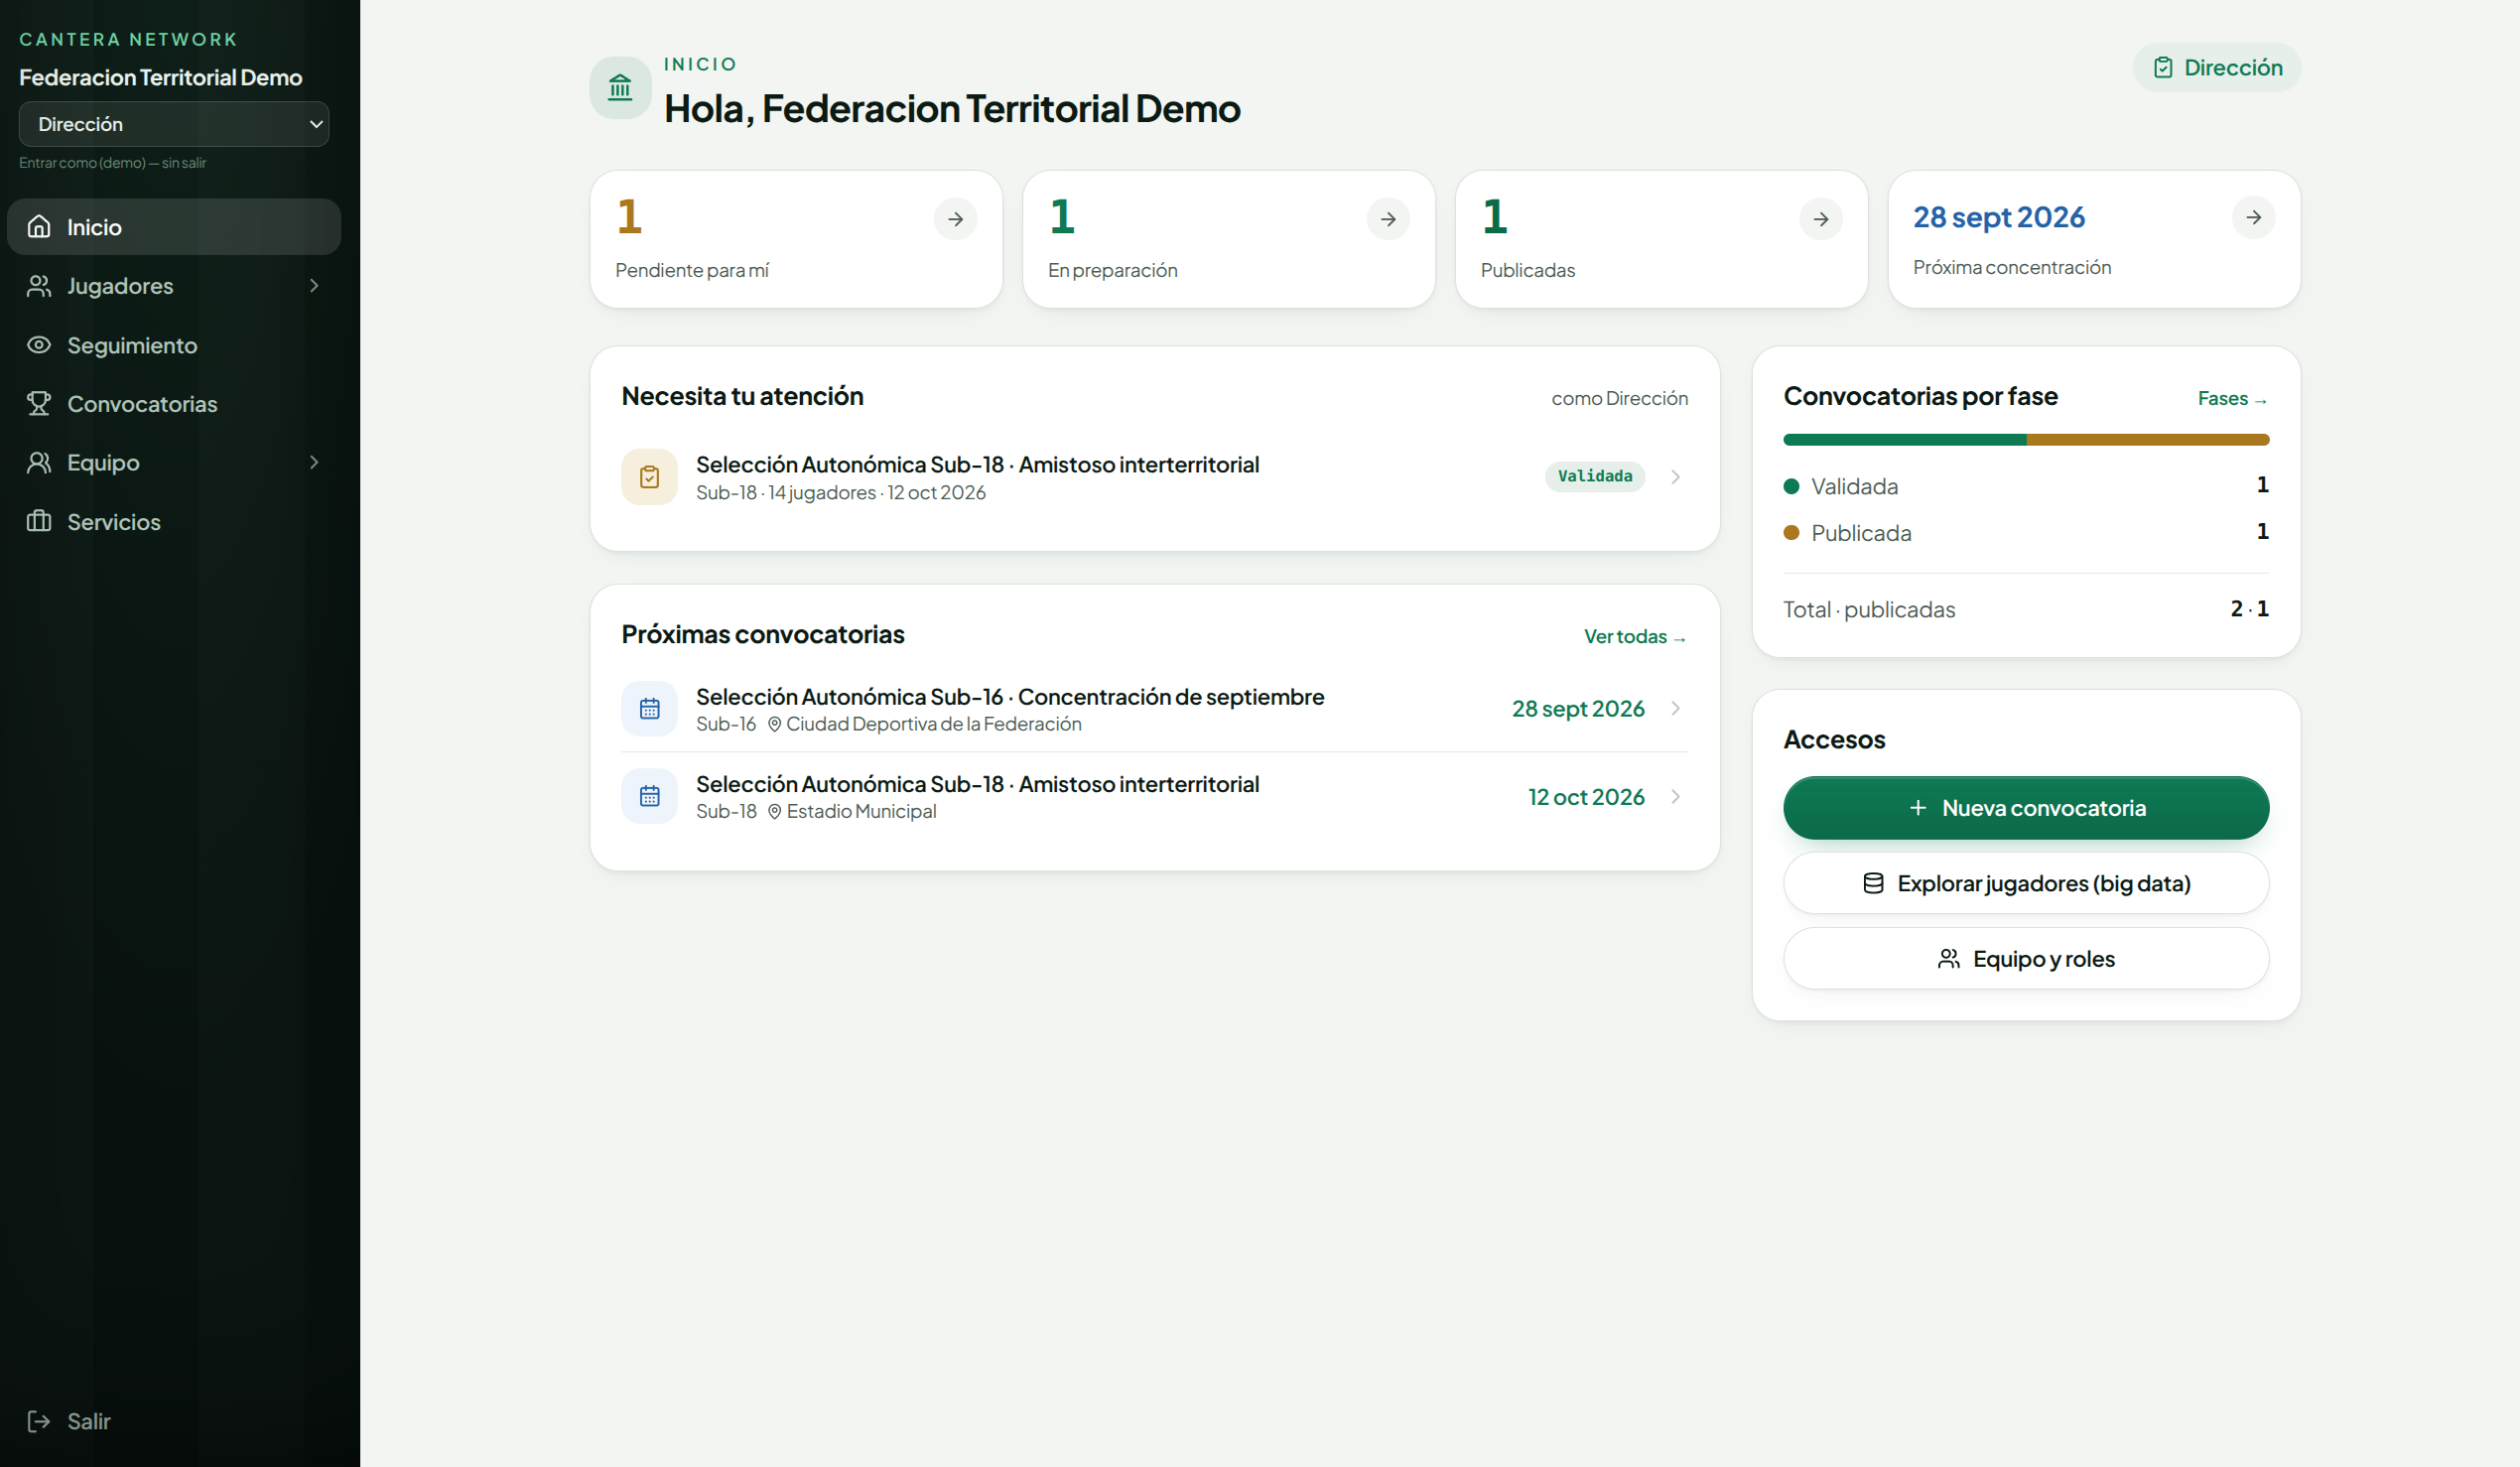Open chevron beside 28 sept 2026 date
The image size is (2520, 1467).
coord(1676,709)
